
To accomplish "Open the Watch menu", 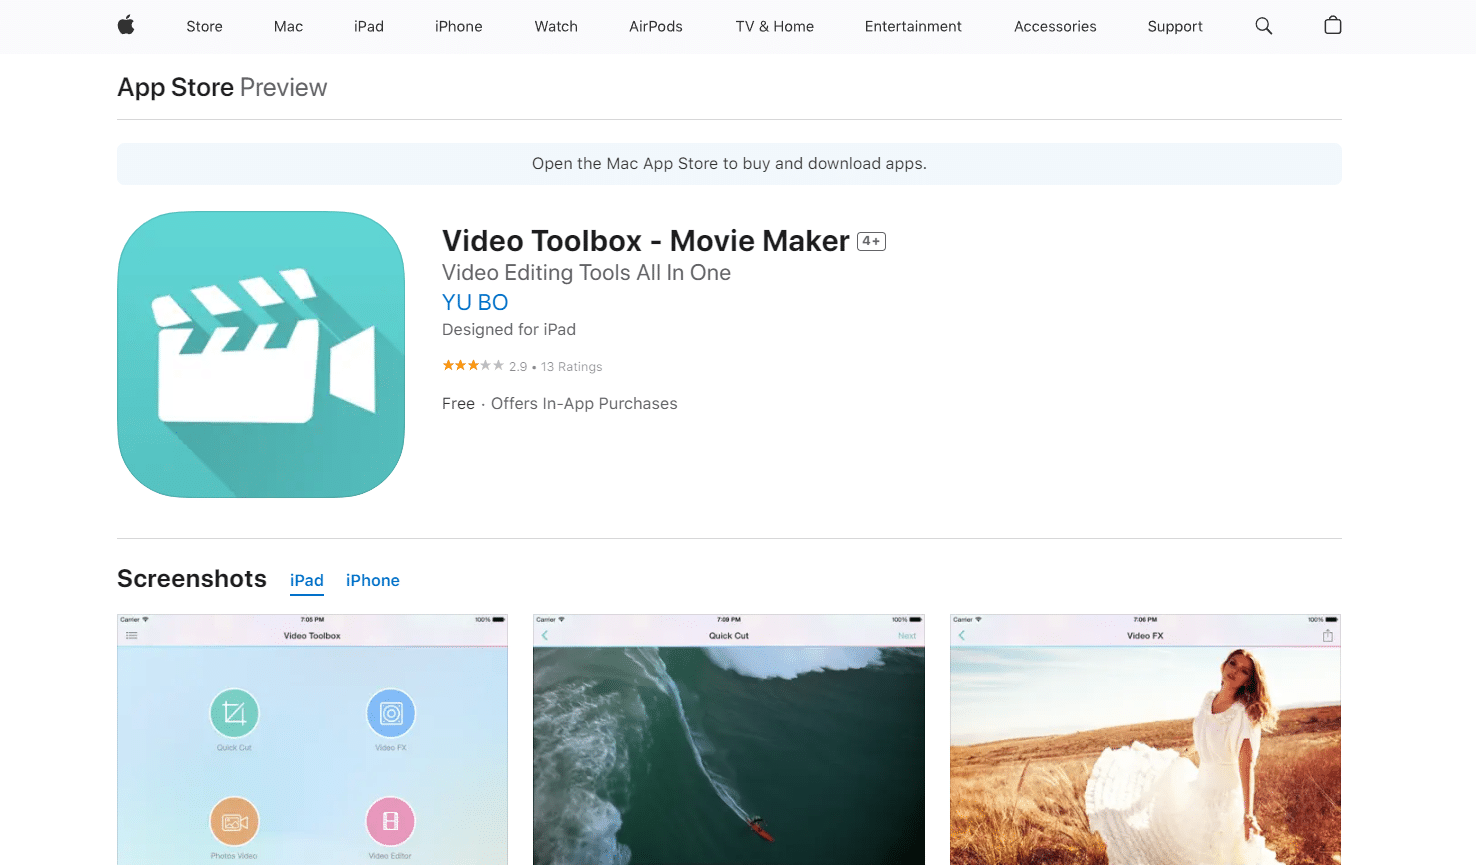I will point(556,26).
